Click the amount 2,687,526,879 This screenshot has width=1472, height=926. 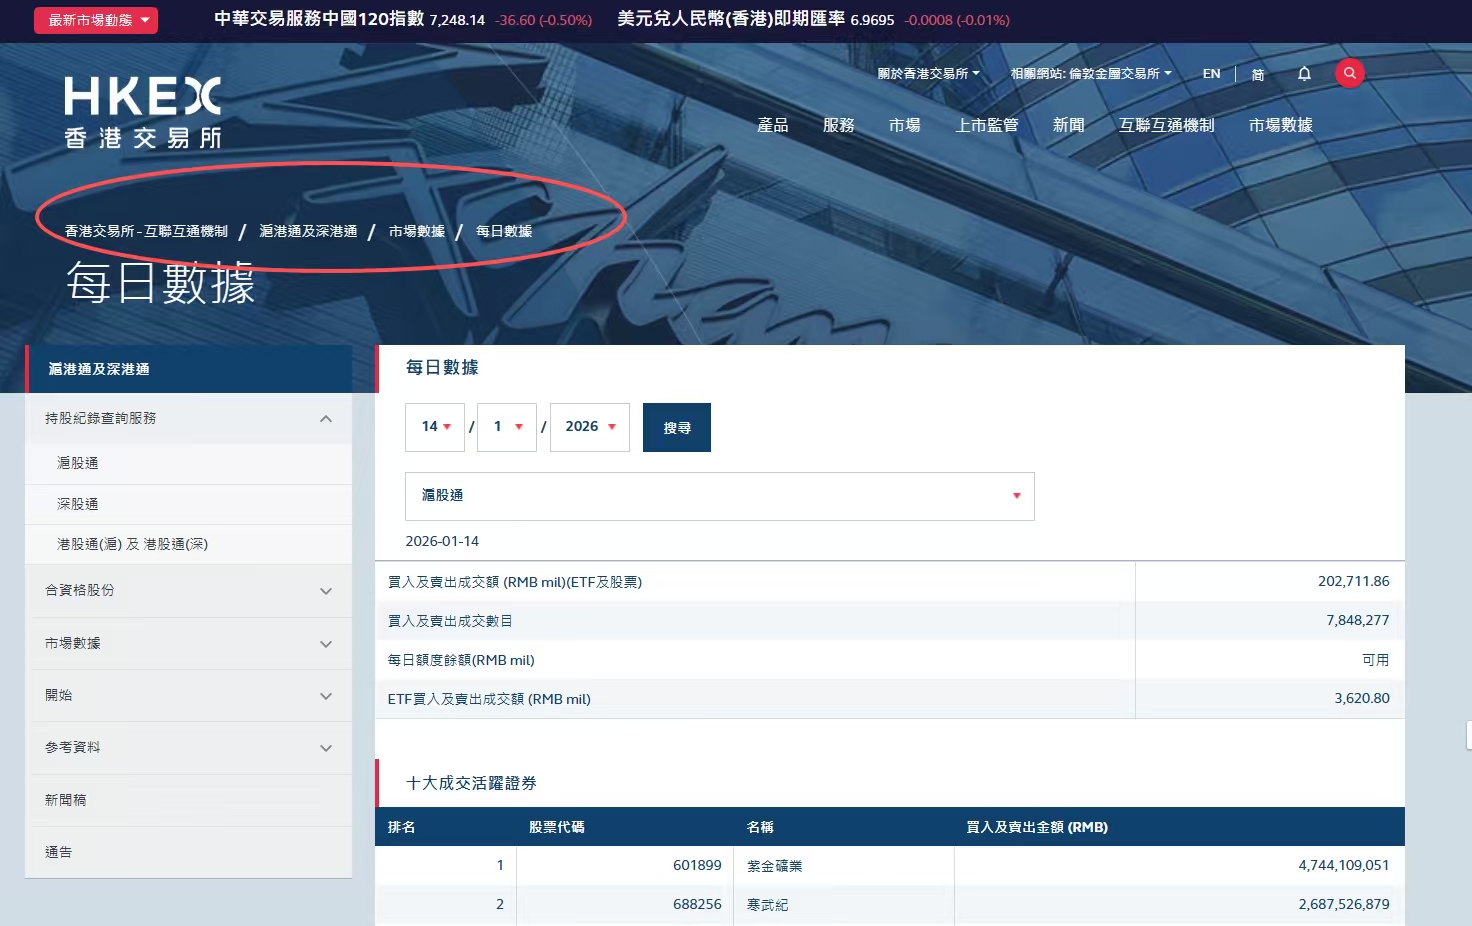1344,904
